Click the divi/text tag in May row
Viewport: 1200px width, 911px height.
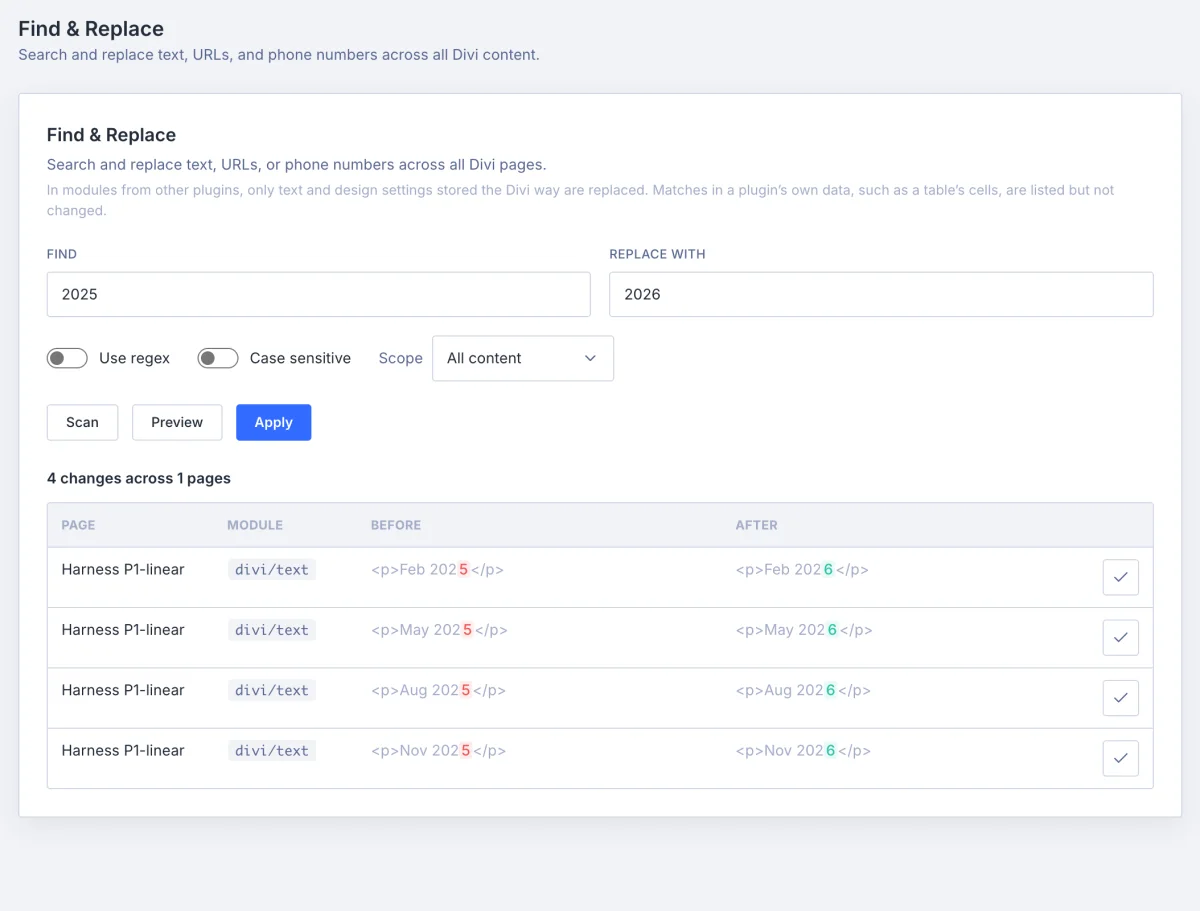pos(272,630)
